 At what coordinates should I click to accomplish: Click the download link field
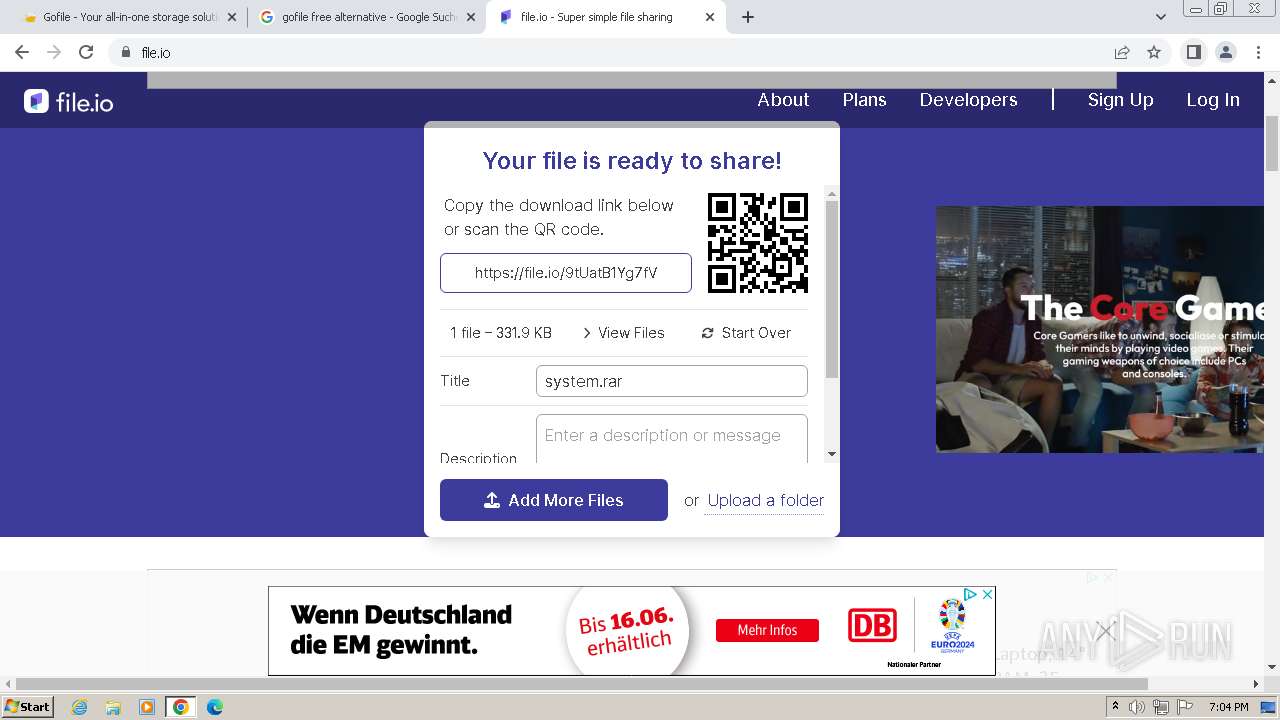click(566, 273)
